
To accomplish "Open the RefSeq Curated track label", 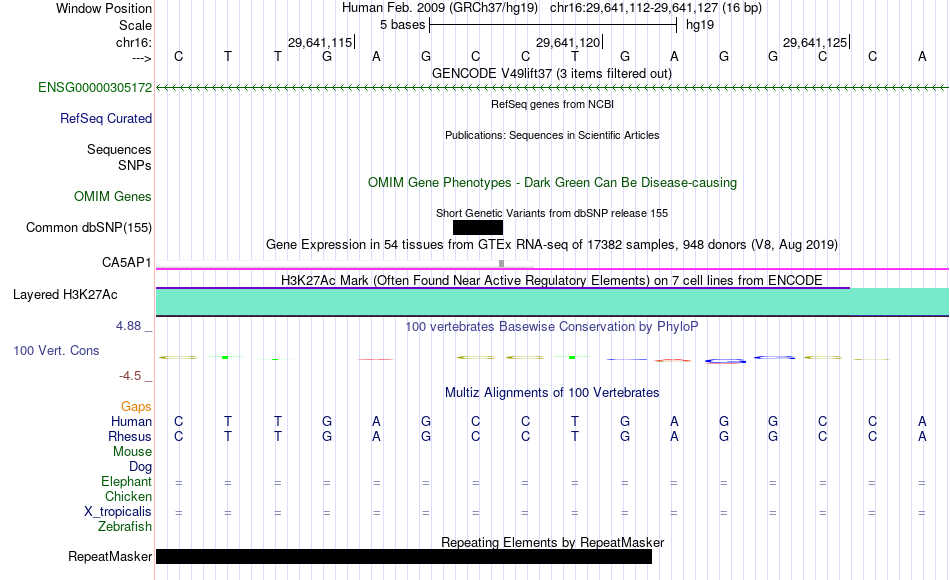I will [105, 118].
